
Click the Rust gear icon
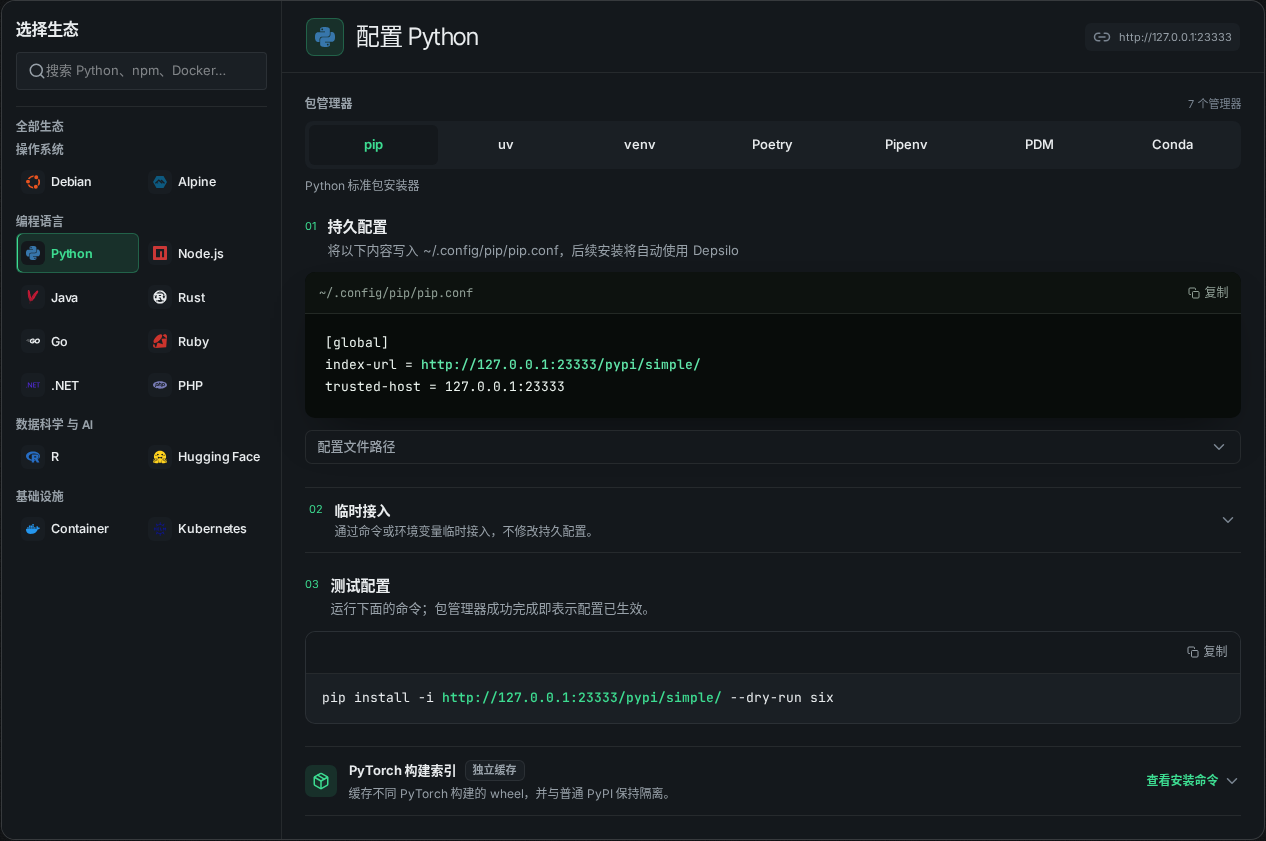160,298
